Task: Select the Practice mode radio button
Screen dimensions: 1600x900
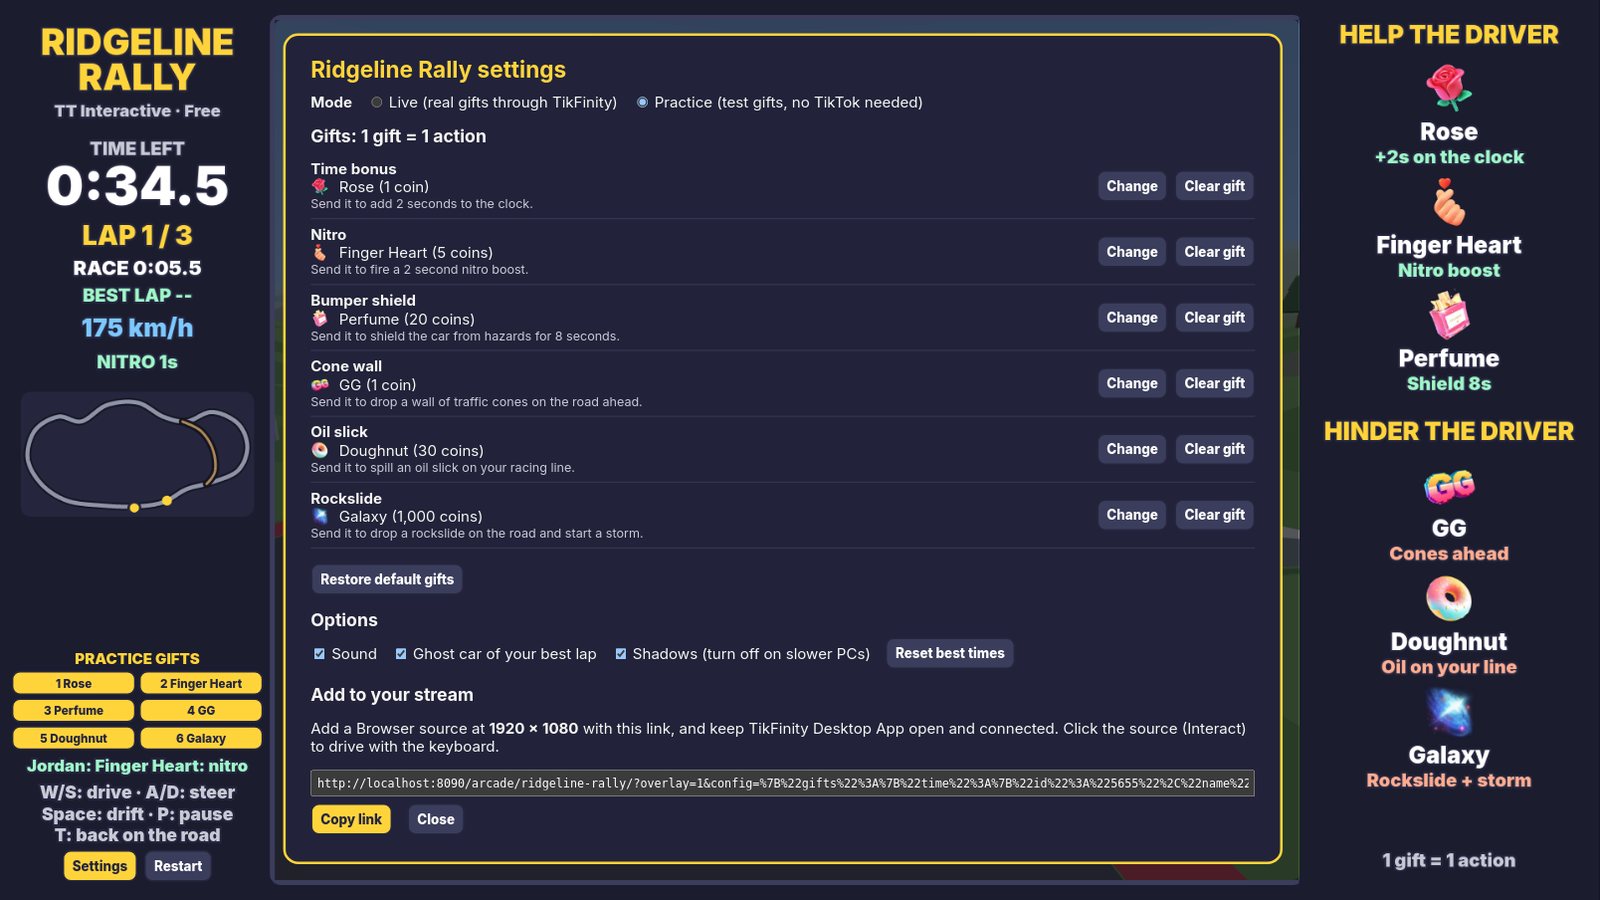Action: 642,102
